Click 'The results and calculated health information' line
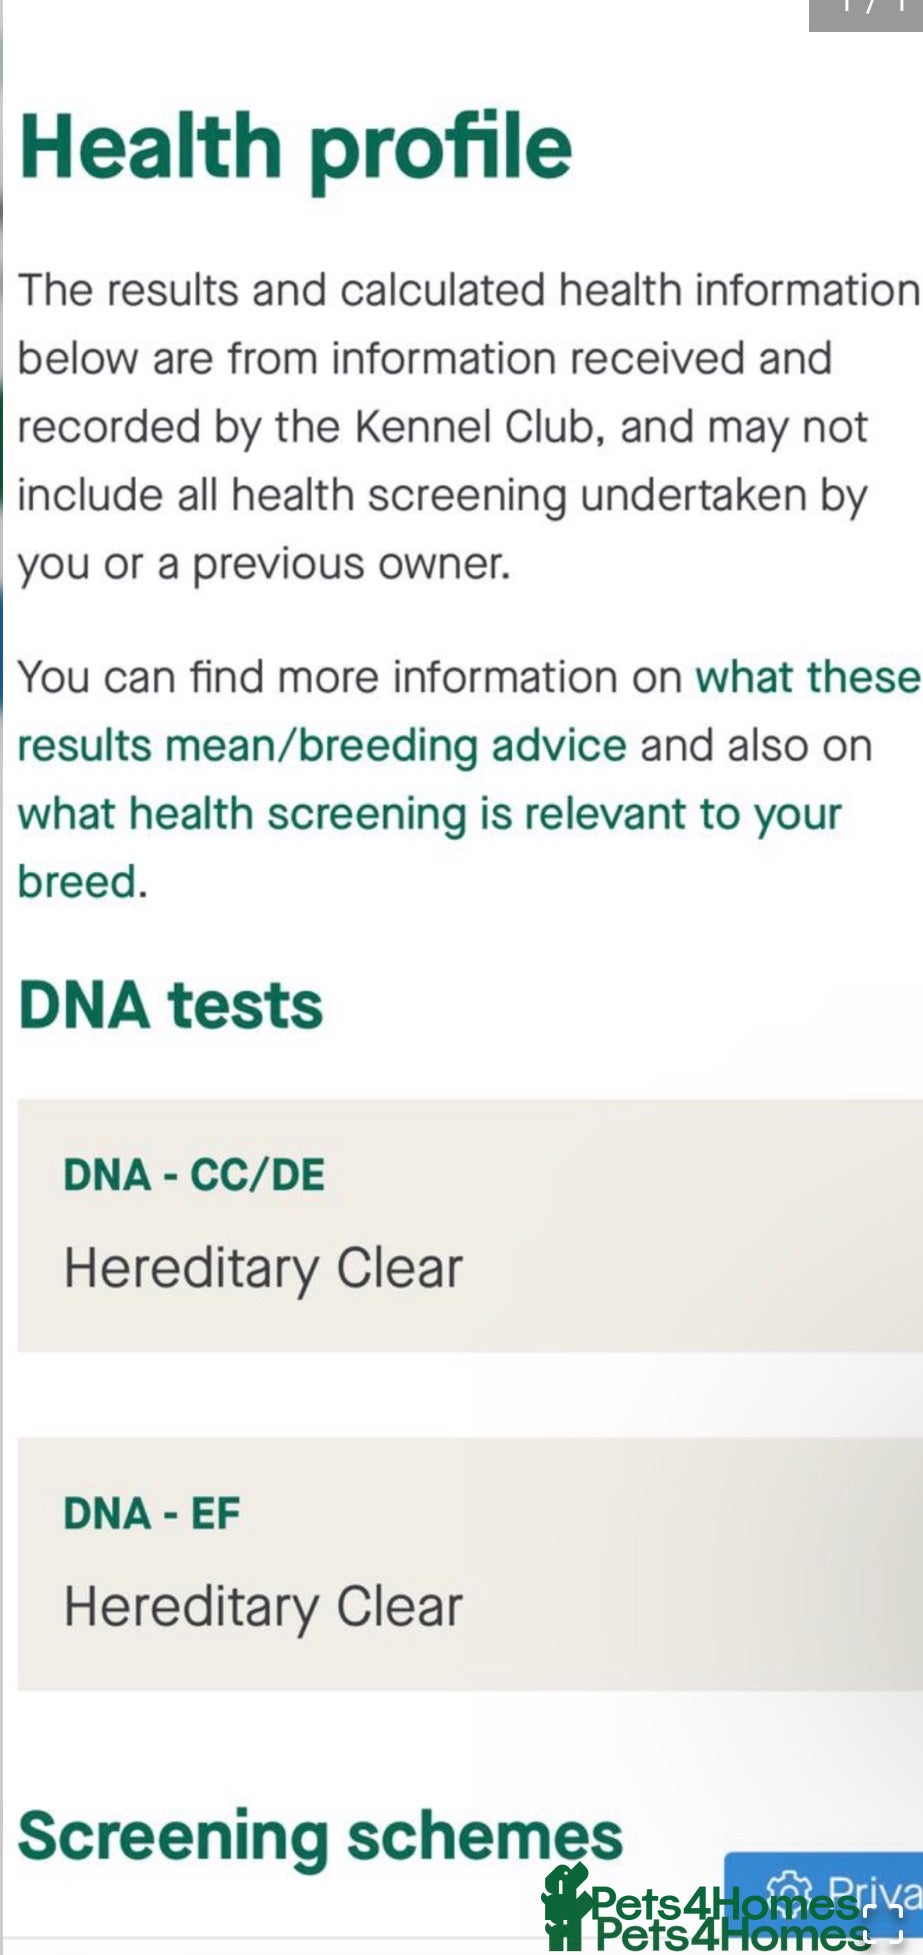923x1955 pixels. click(468, 290)
